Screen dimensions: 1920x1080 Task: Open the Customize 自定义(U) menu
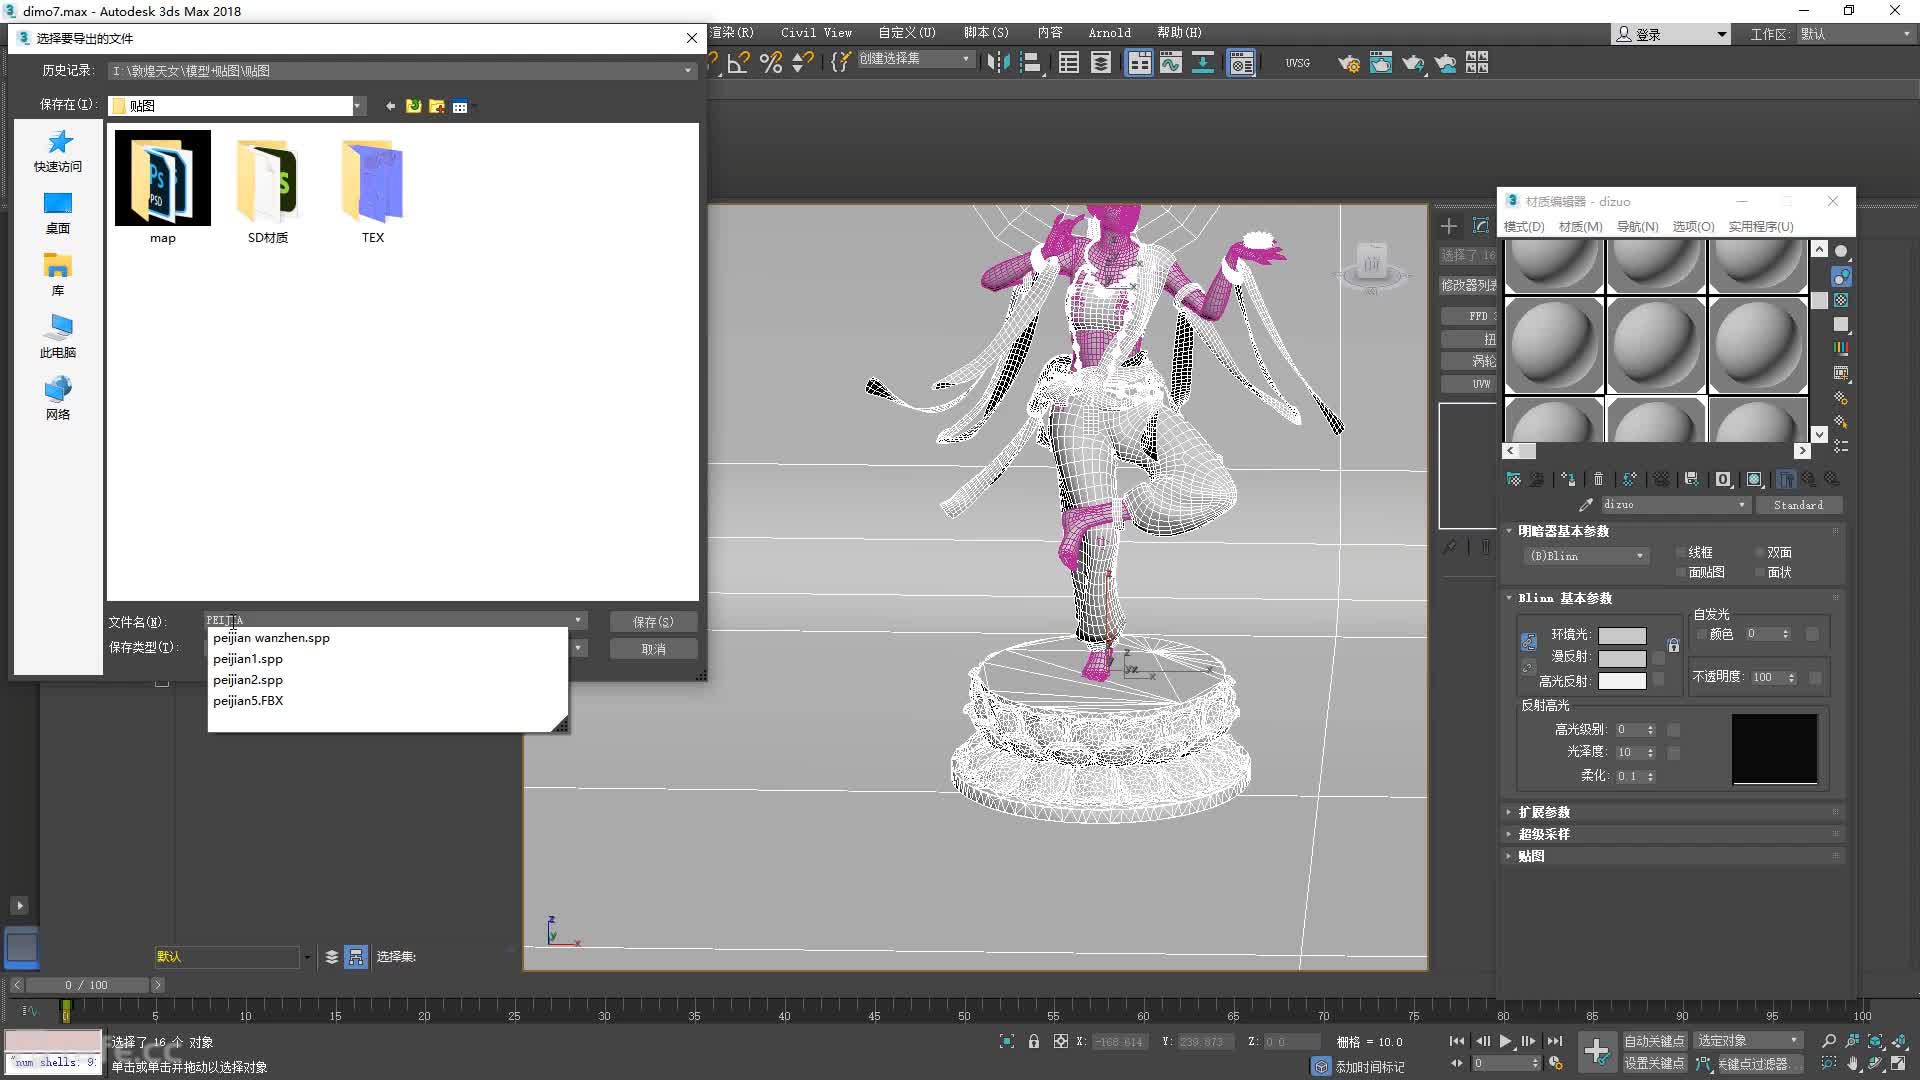(907, 33)
